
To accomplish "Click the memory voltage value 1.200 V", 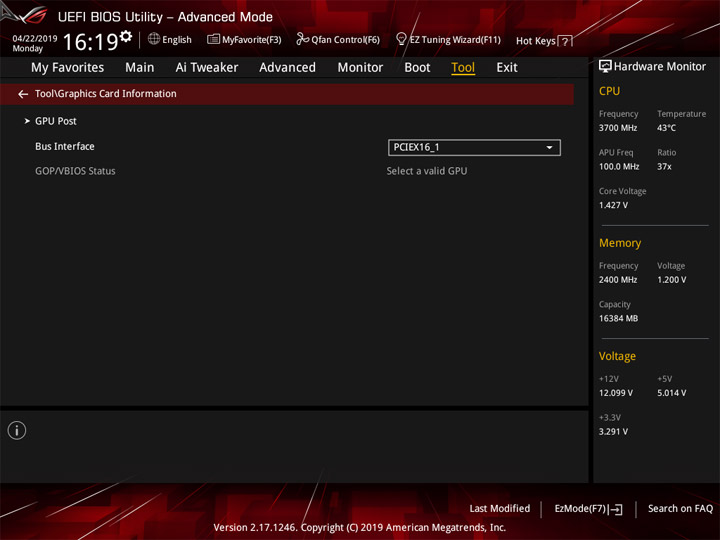I will click(671, 279).
